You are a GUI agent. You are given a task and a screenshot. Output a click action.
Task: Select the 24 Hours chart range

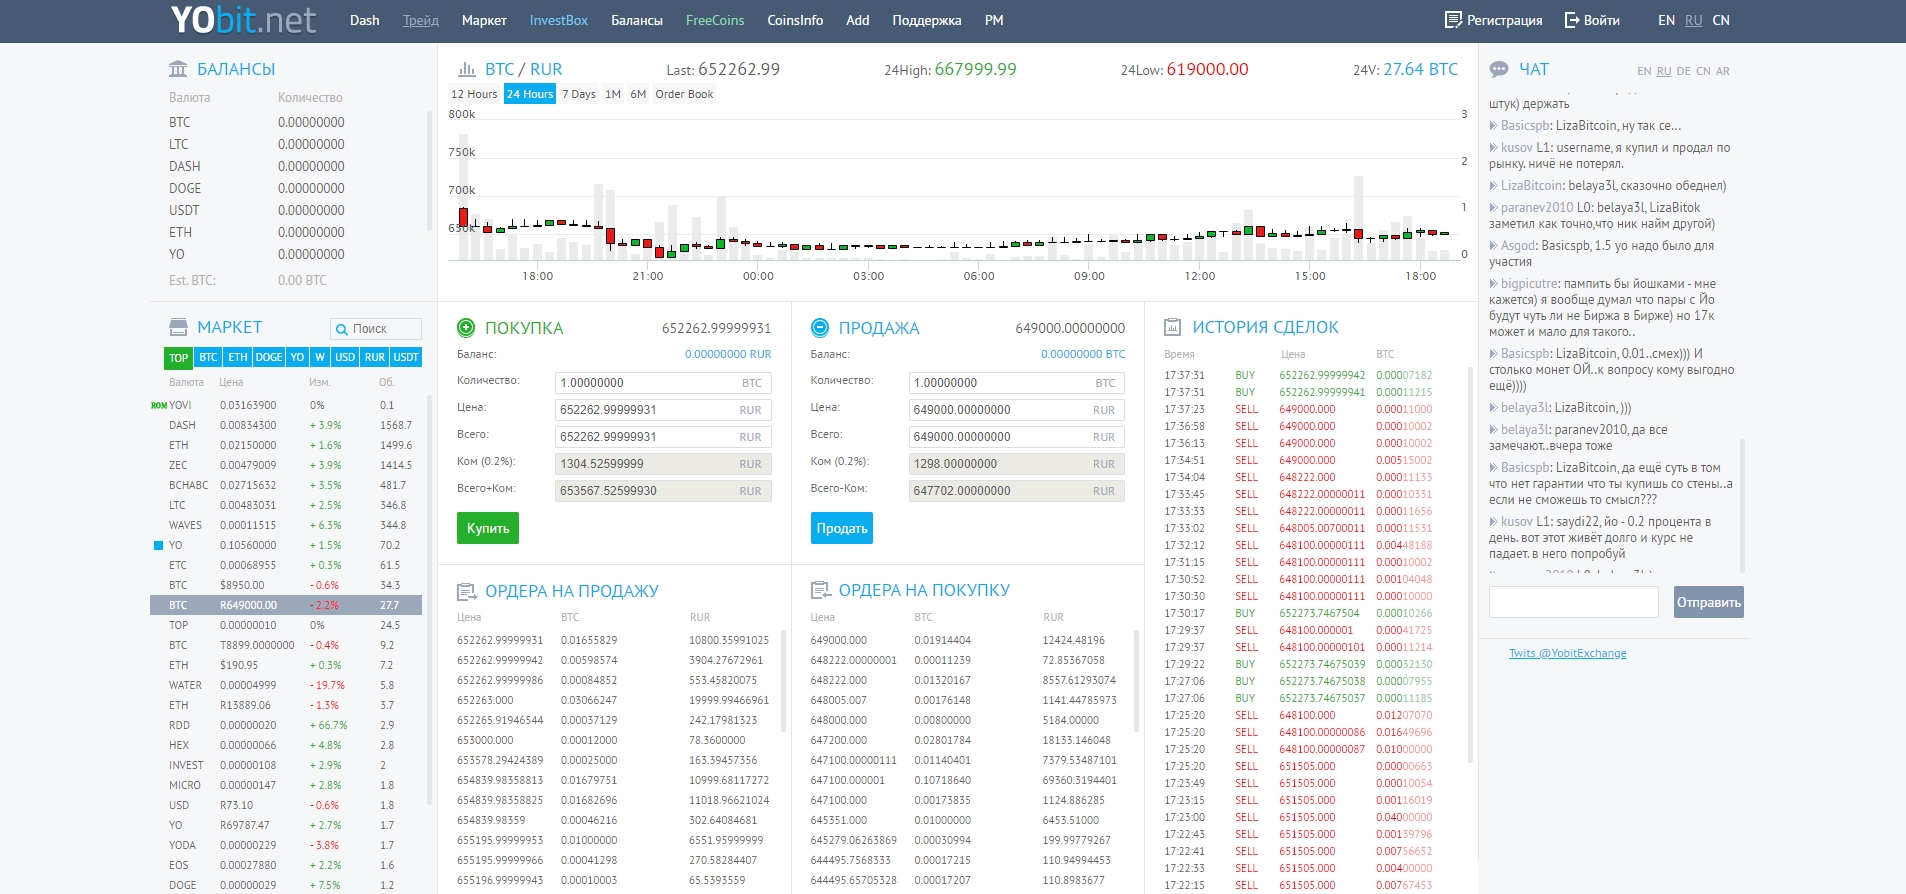point(529,94)
